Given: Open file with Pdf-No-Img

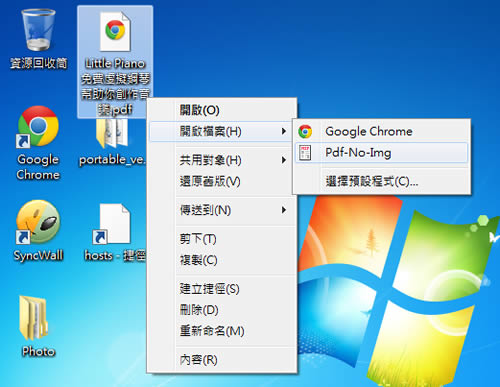Looking at the screenshot, I should pyautogui.click(x=382, y=153).
